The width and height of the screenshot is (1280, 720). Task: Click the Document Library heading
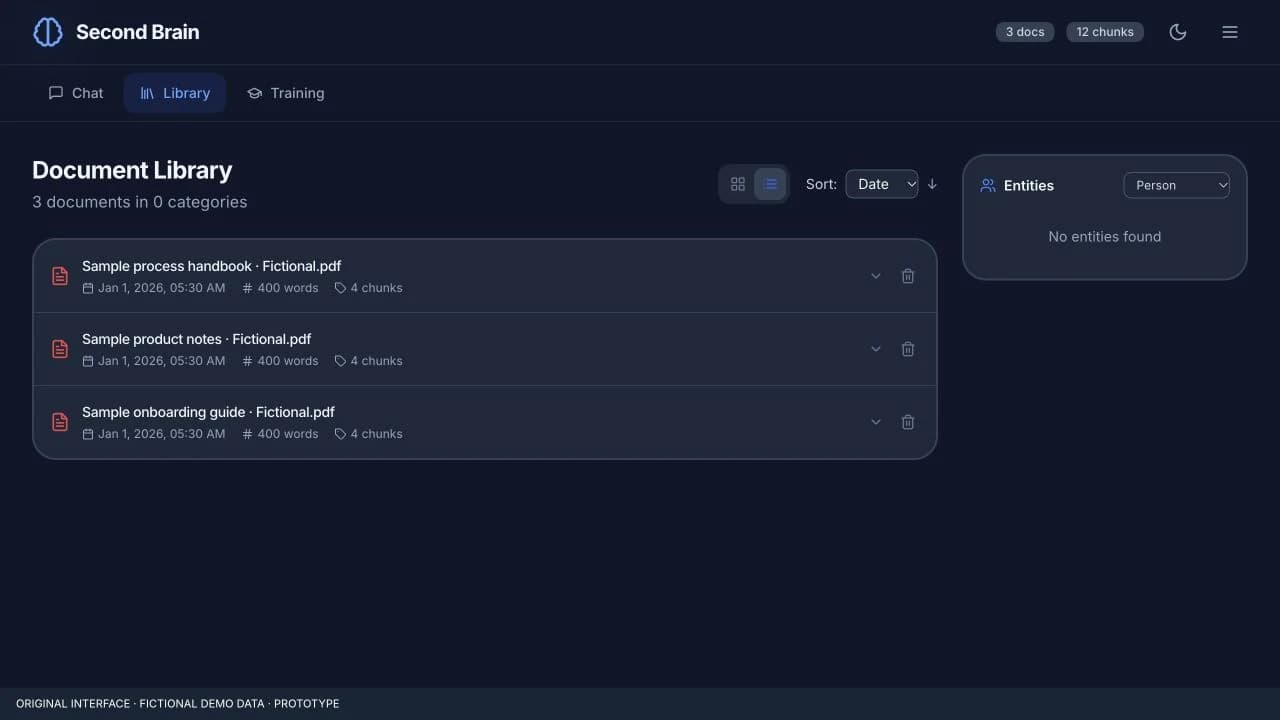[132, 170]
